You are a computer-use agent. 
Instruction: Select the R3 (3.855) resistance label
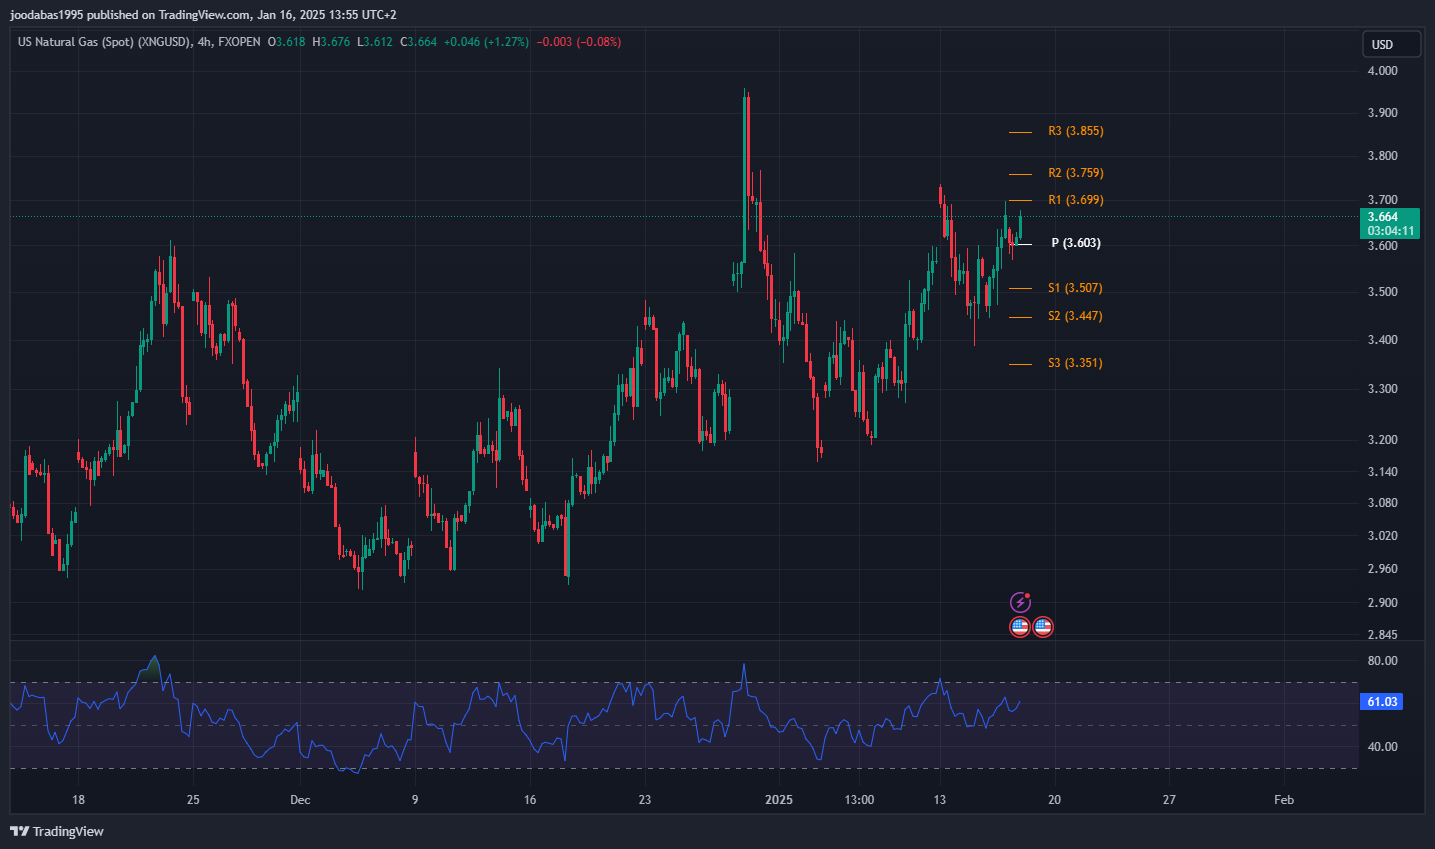[1075, 131]
